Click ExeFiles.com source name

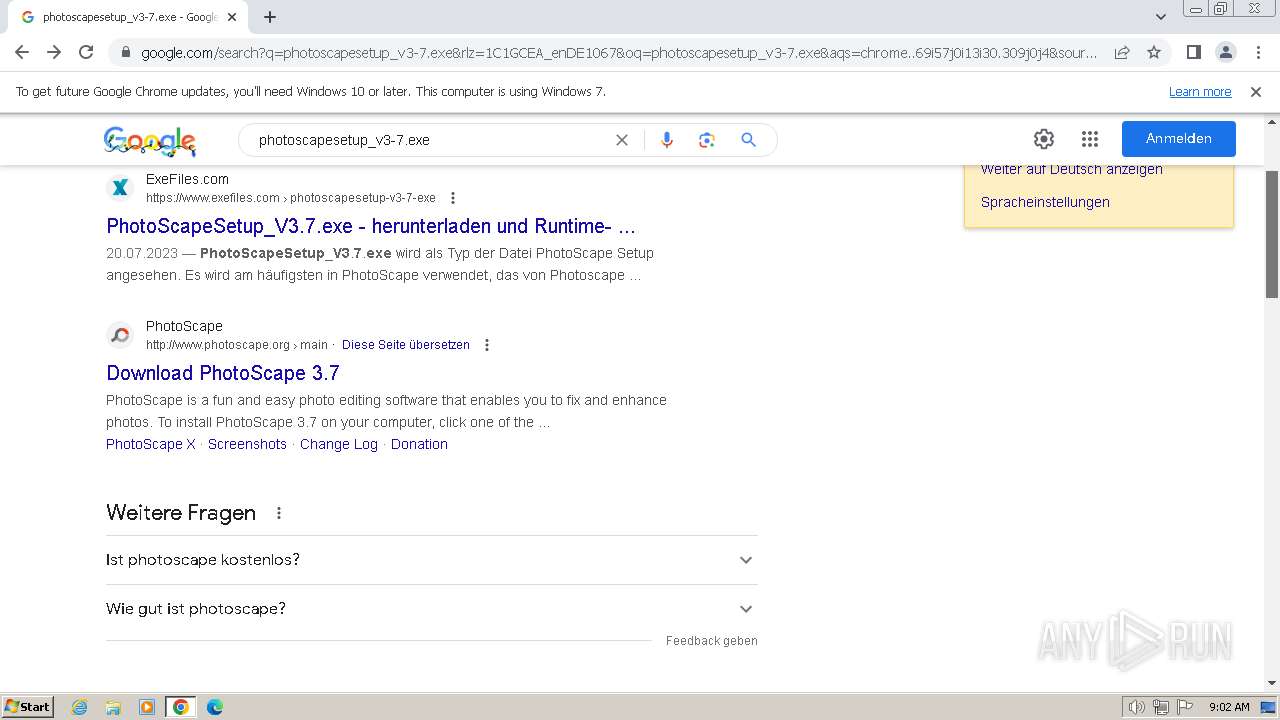pyautogui.click(x=187, y=179)
